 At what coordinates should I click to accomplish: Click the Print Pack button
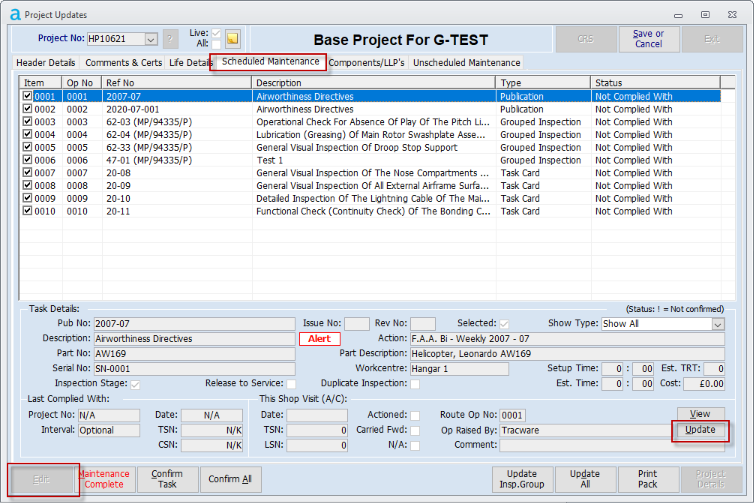pos(648,479)
